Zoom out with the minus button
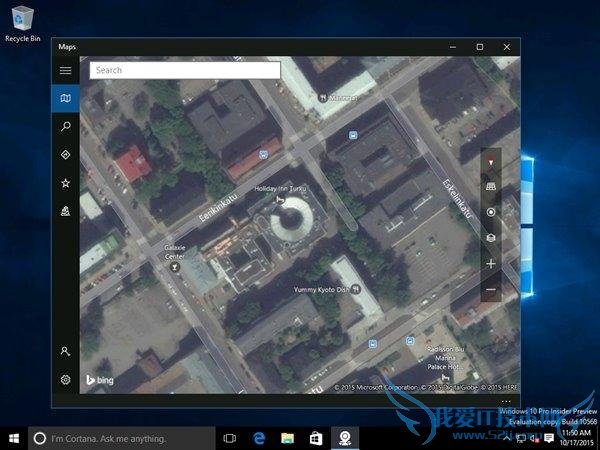 491,290
